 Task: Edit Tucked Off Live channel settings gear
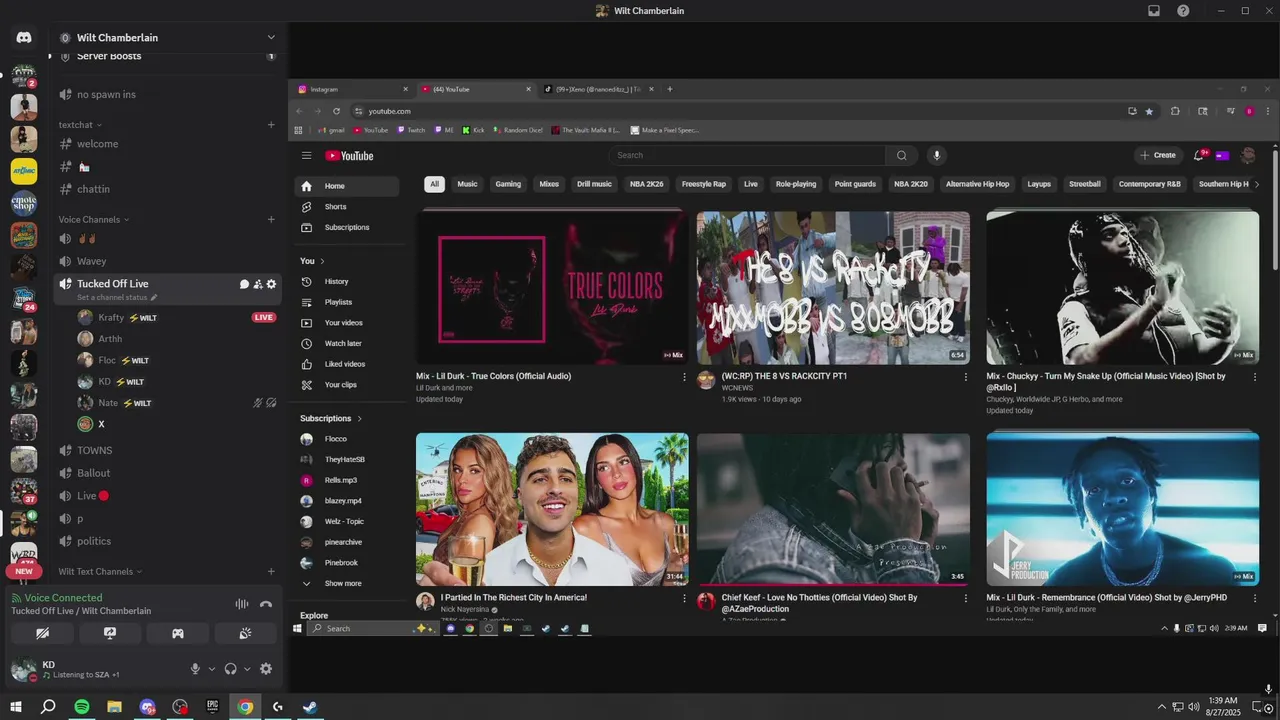click(271, 284)
